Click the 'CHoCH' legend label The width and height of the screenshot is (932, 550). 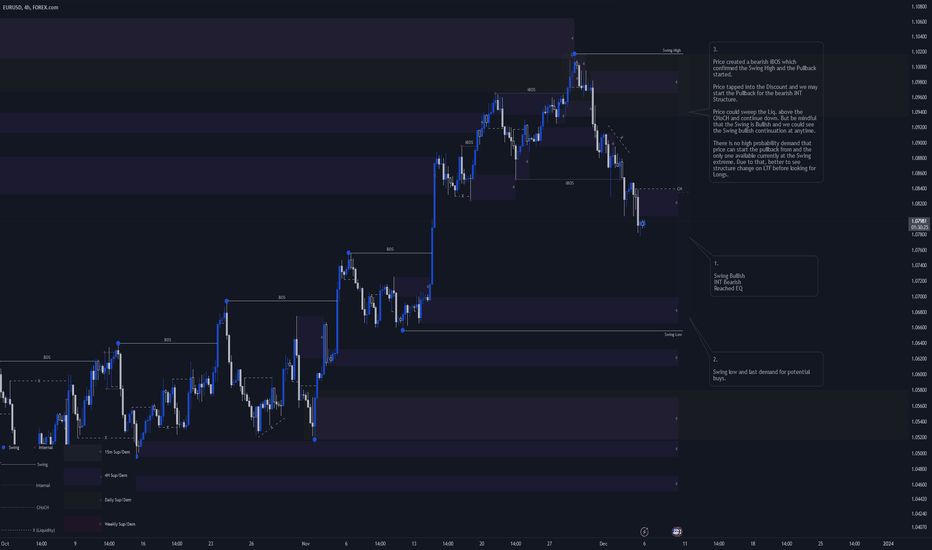(42, 507)
